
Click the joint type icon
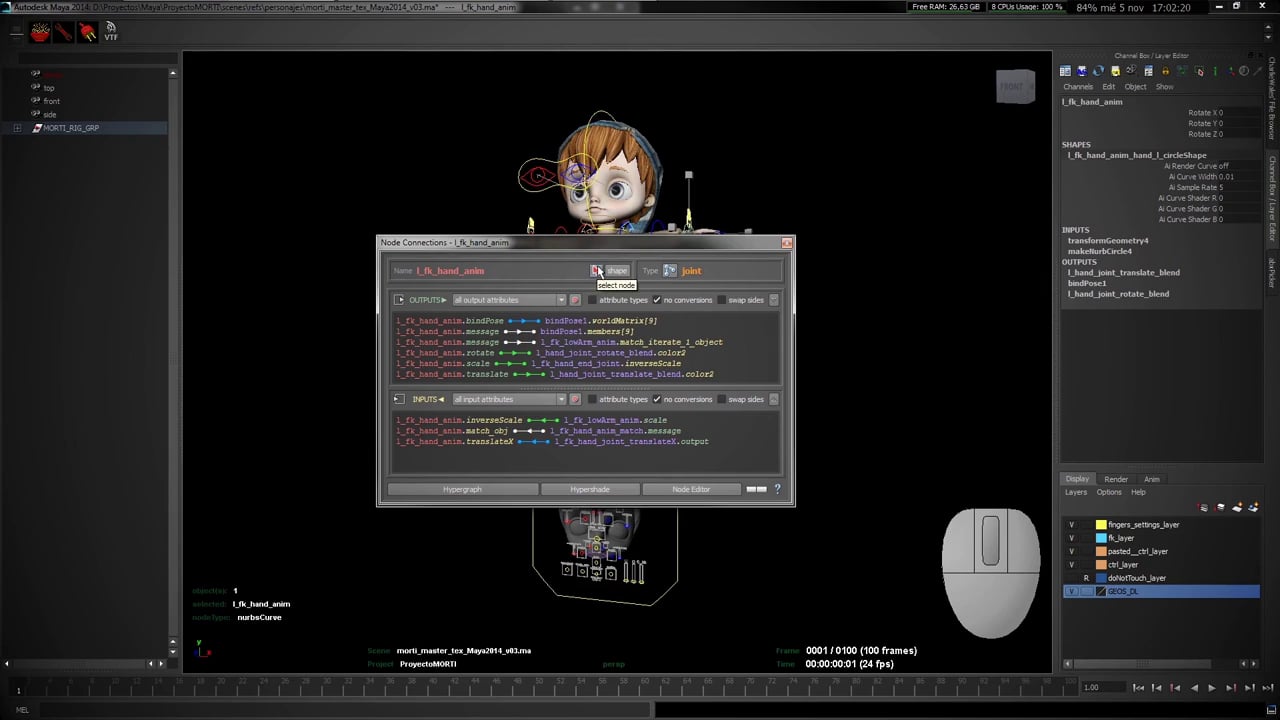(x=670, y=271)
